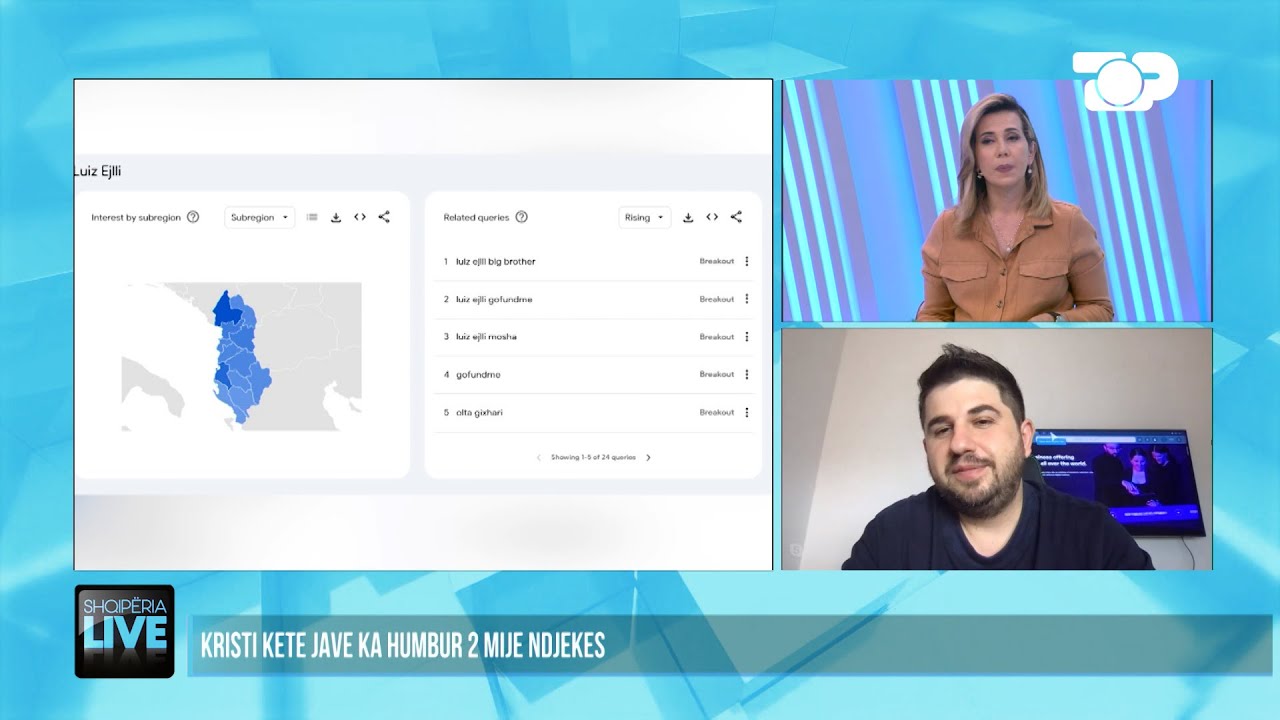Image resolution: width=1280 pixels, height=720 pixels.
Task: Open the Rising dropdown
Action: click(x=645, y=217)
